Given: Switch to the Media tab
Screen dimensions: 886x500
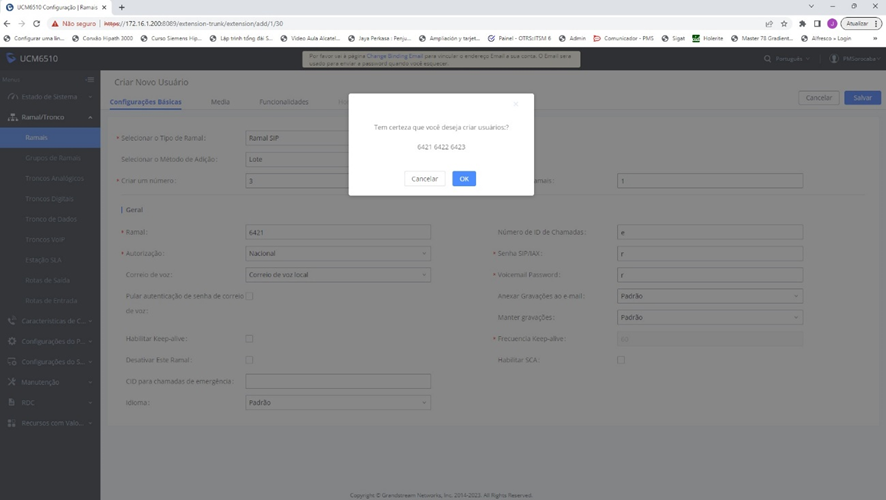Looking at the screenshot, I should tap(220, 102).
